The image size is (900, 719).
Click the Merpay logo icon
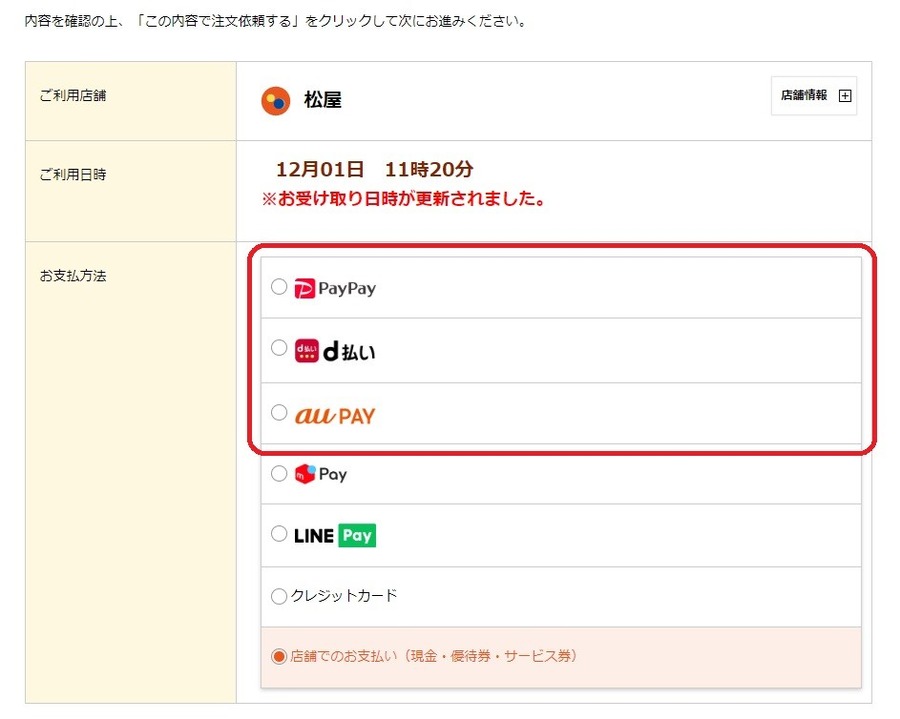point(305,474)
